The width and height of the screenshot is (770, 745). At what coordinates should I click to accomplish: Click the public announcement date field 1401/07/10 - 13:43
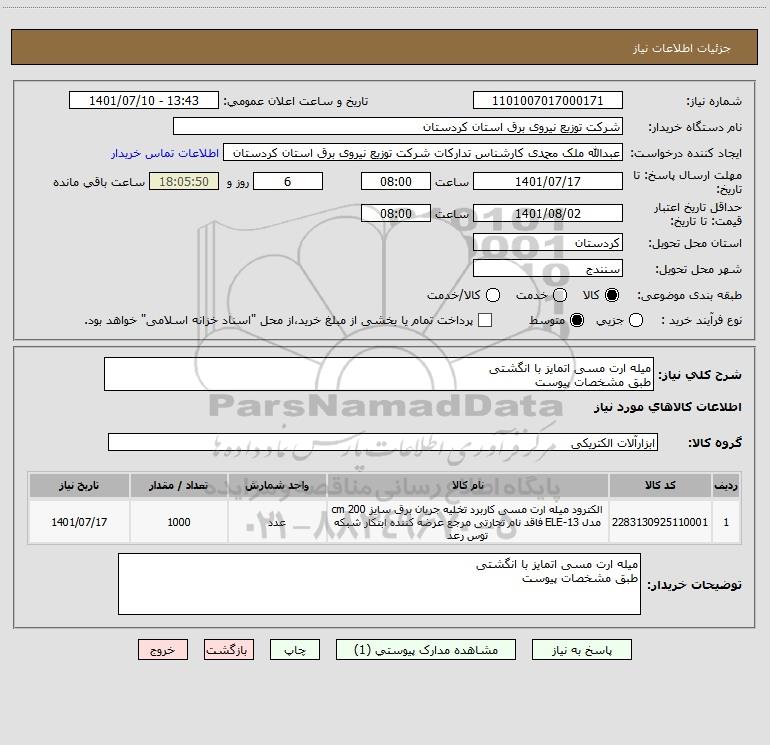coord(144,100)
